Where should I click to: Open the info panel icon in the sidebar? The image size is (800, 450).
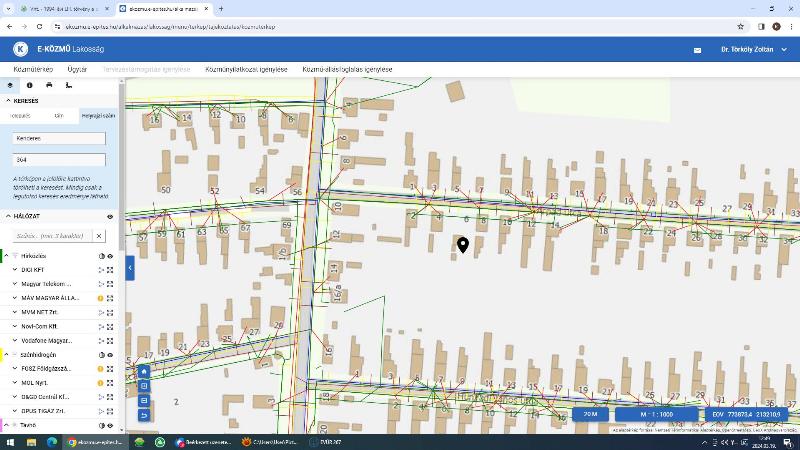pyautogui.click(x=29, y=85)
